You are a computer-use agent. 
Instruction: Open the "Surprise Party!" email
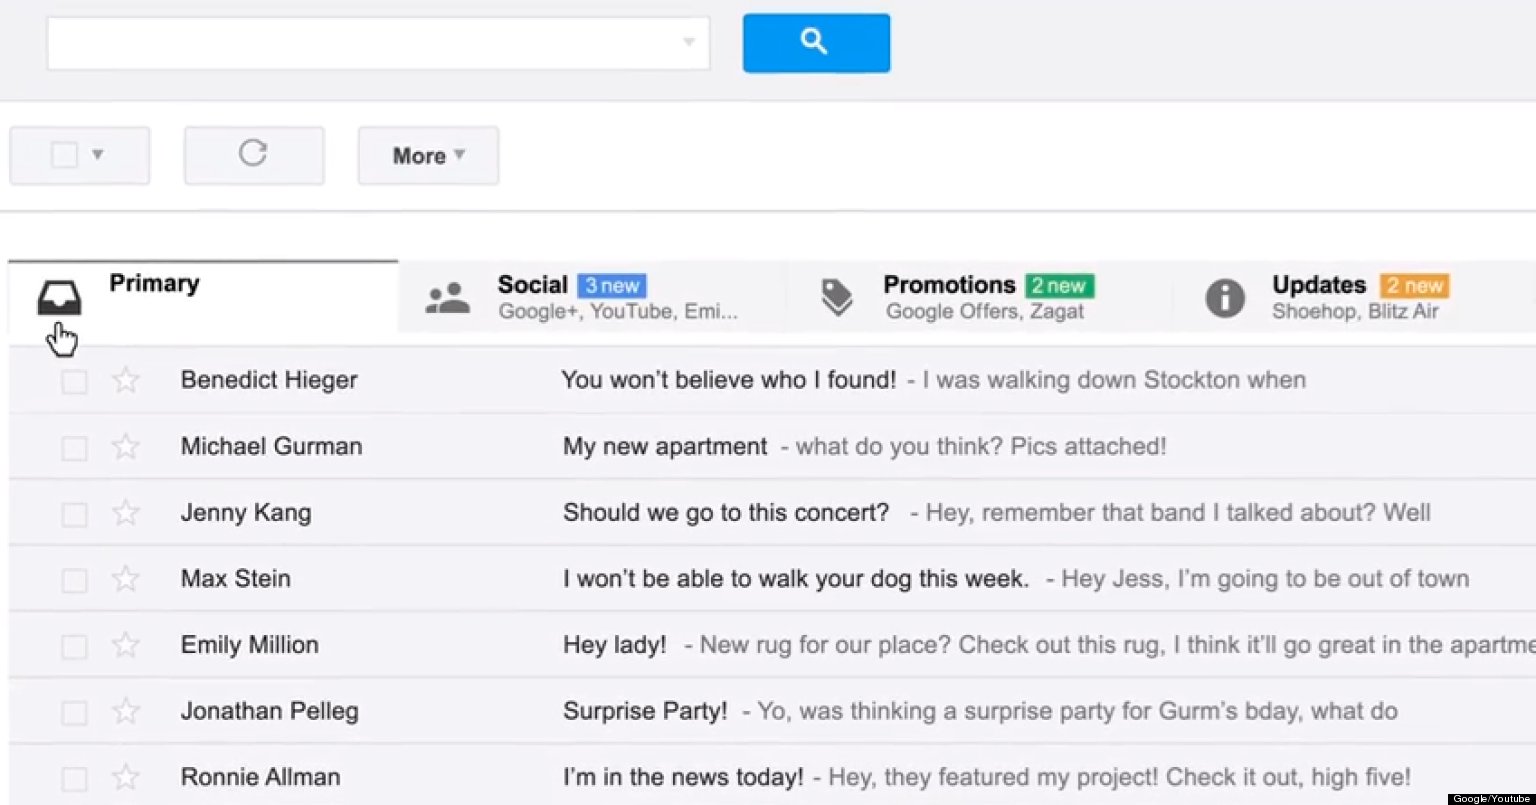(645, 711)
